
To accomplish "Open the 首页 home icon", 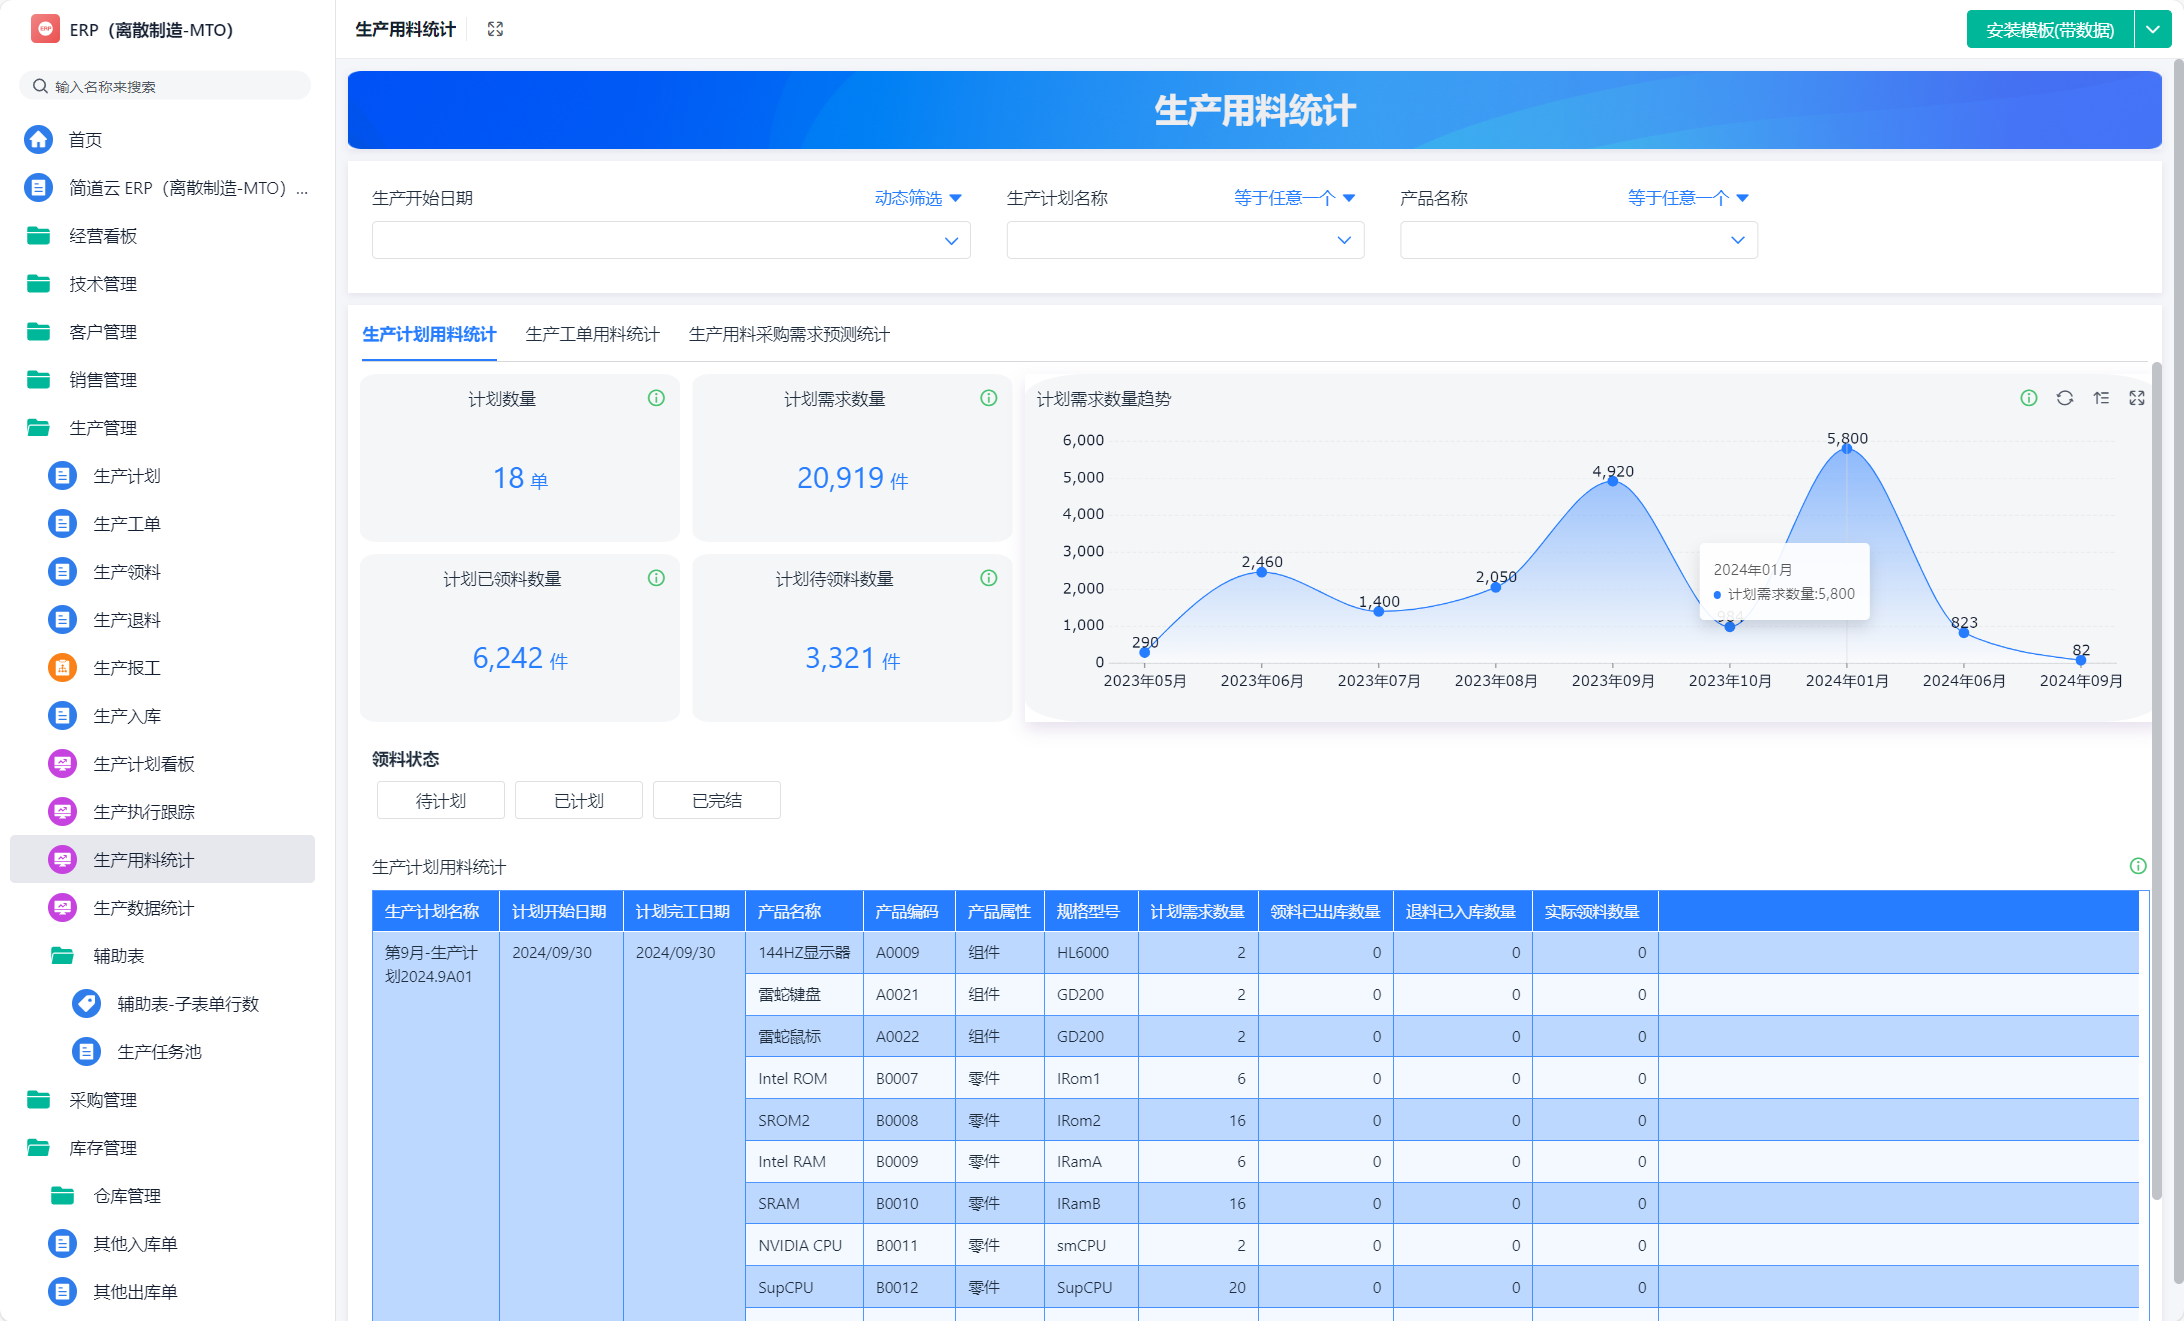I will click(39, 139).
